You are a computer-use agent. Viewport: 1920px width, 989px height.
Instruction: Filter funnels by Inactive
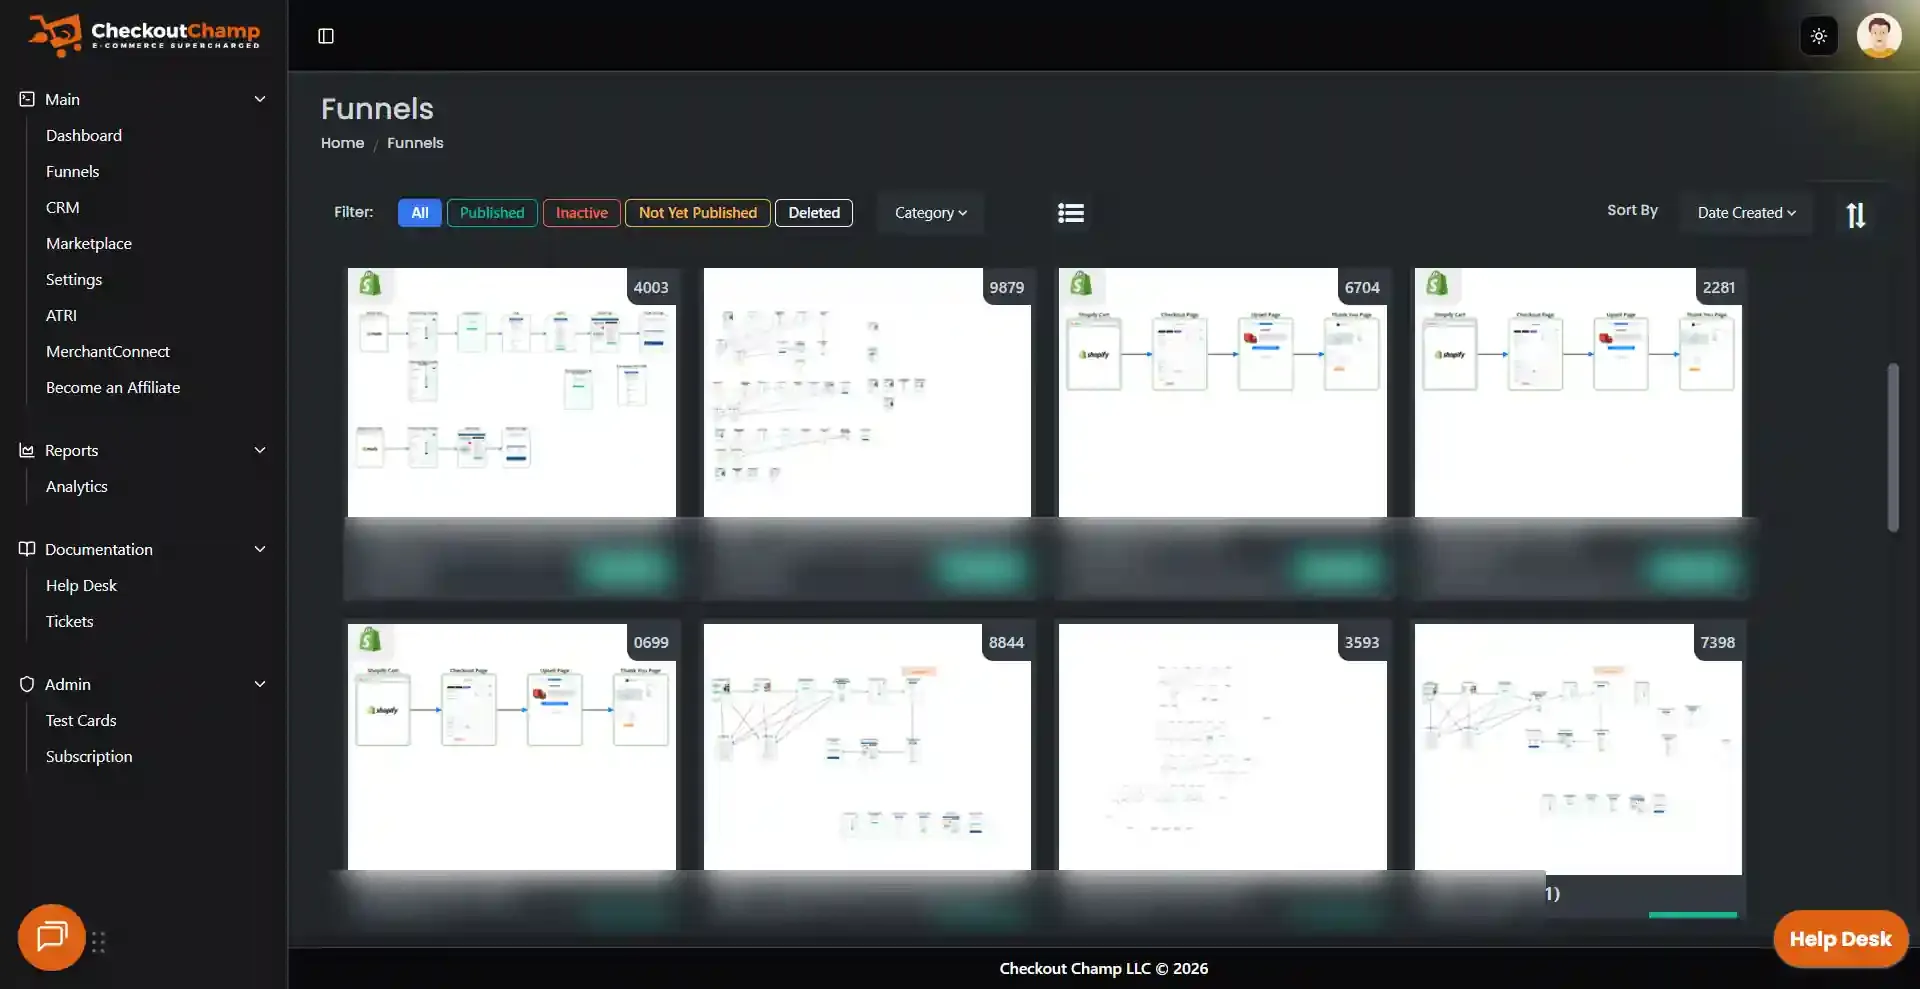(x=582, y=213)
